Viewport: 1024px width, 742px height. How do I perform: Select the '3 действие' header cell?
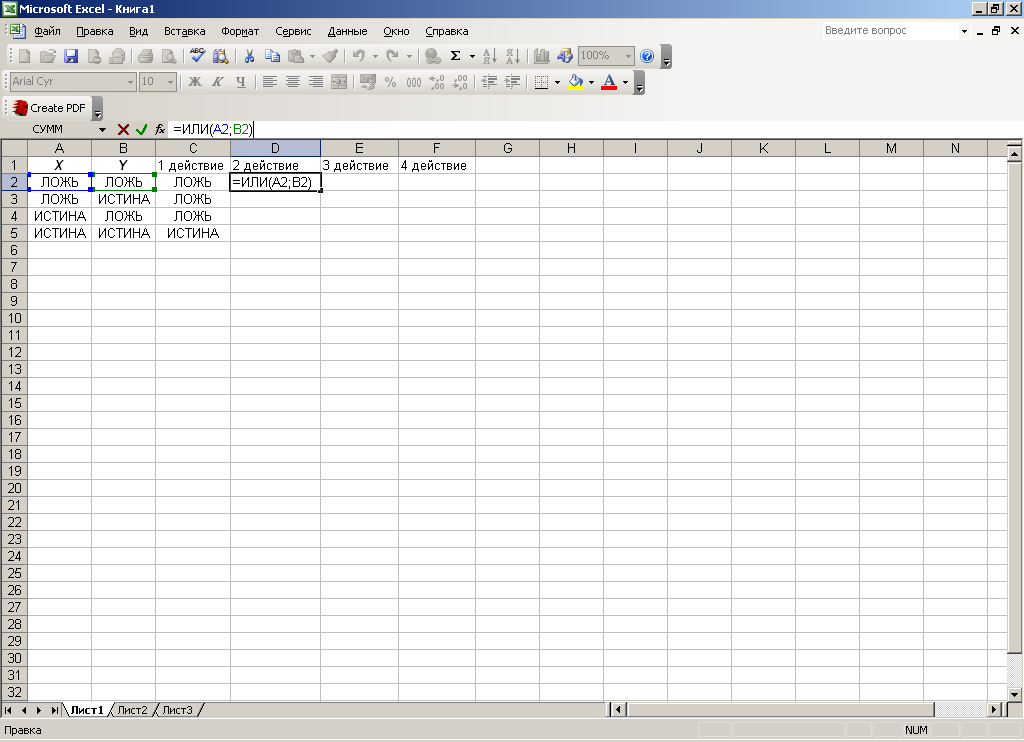[x=359, y=165]
